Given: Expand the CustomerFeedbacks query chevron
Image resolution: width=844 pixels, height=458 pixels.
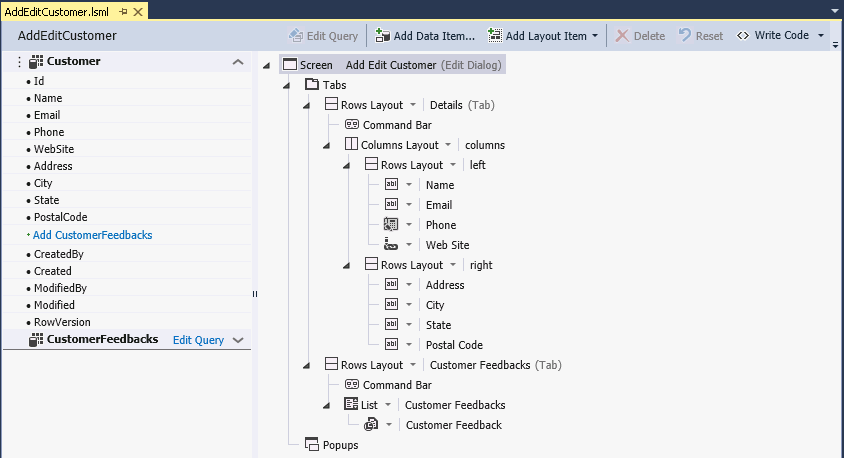Looking at the screenshot, I should (x=238, y=340).
